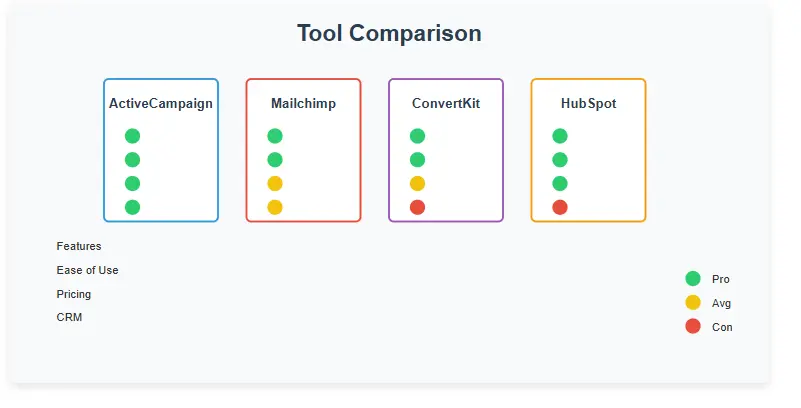The height and width of the screenshot is (408, 801).
Task: Click ActiveCampaign's first green Features dot
Action: 132,136
